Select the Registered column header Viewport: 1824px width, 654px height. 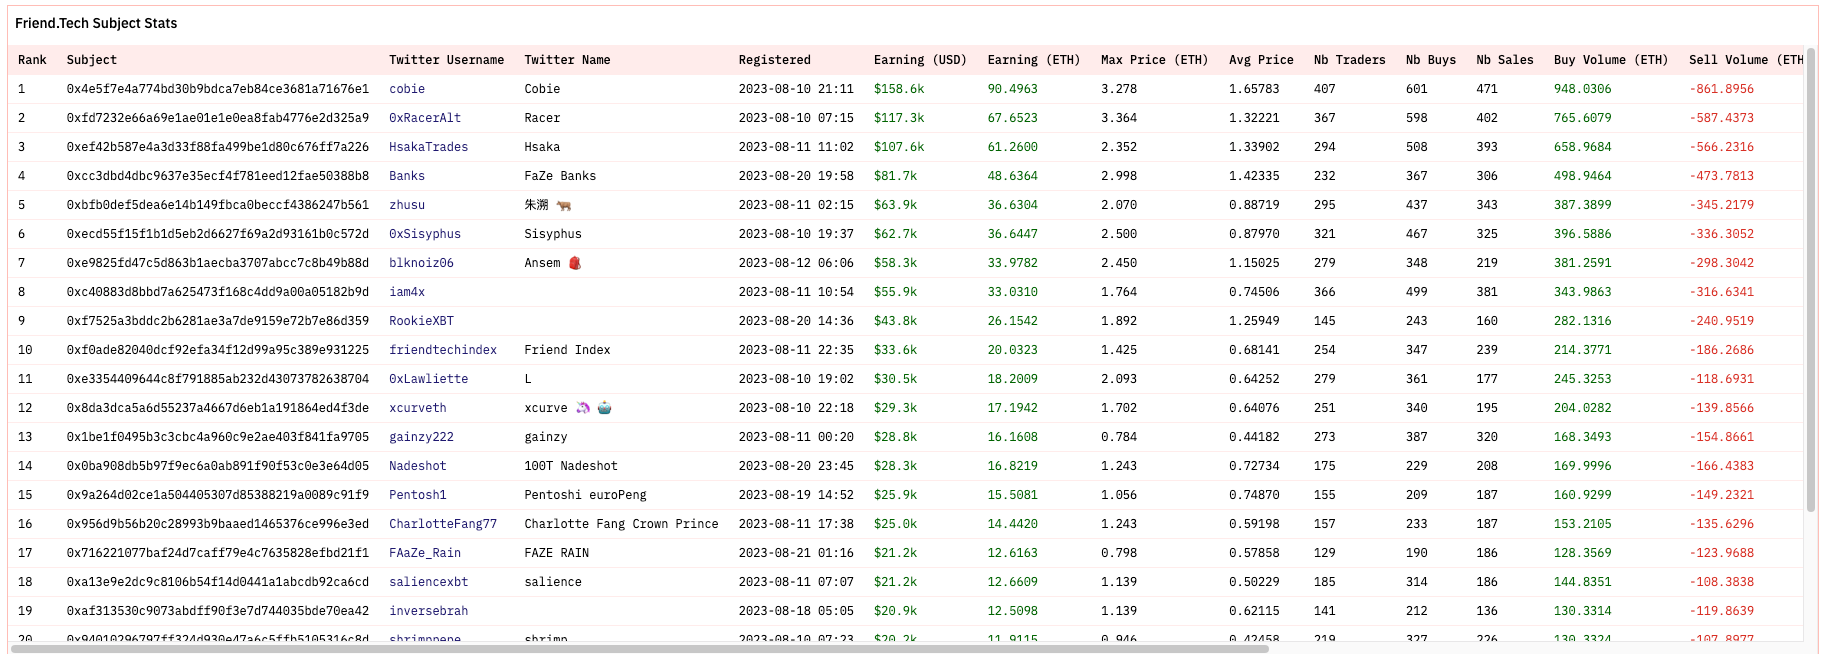[774, 60]
